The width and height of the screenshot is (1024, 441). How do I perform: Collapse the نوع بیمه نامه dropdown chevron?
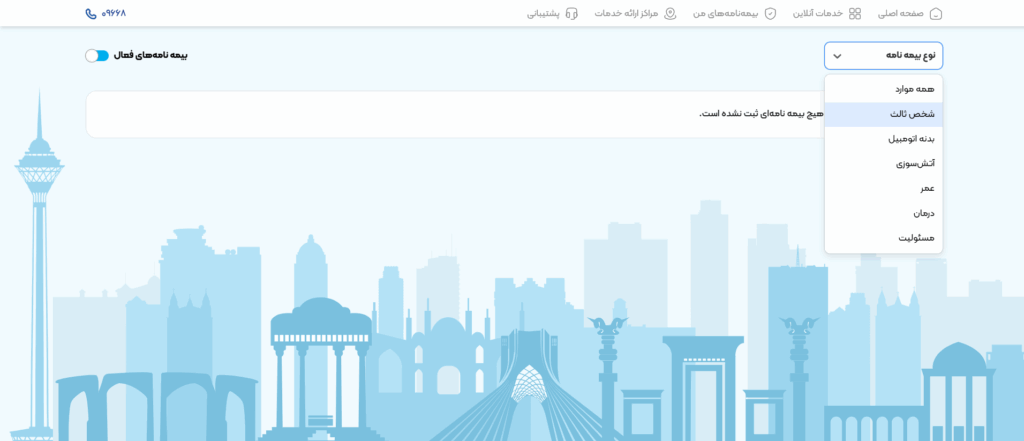tap(838, 56)
